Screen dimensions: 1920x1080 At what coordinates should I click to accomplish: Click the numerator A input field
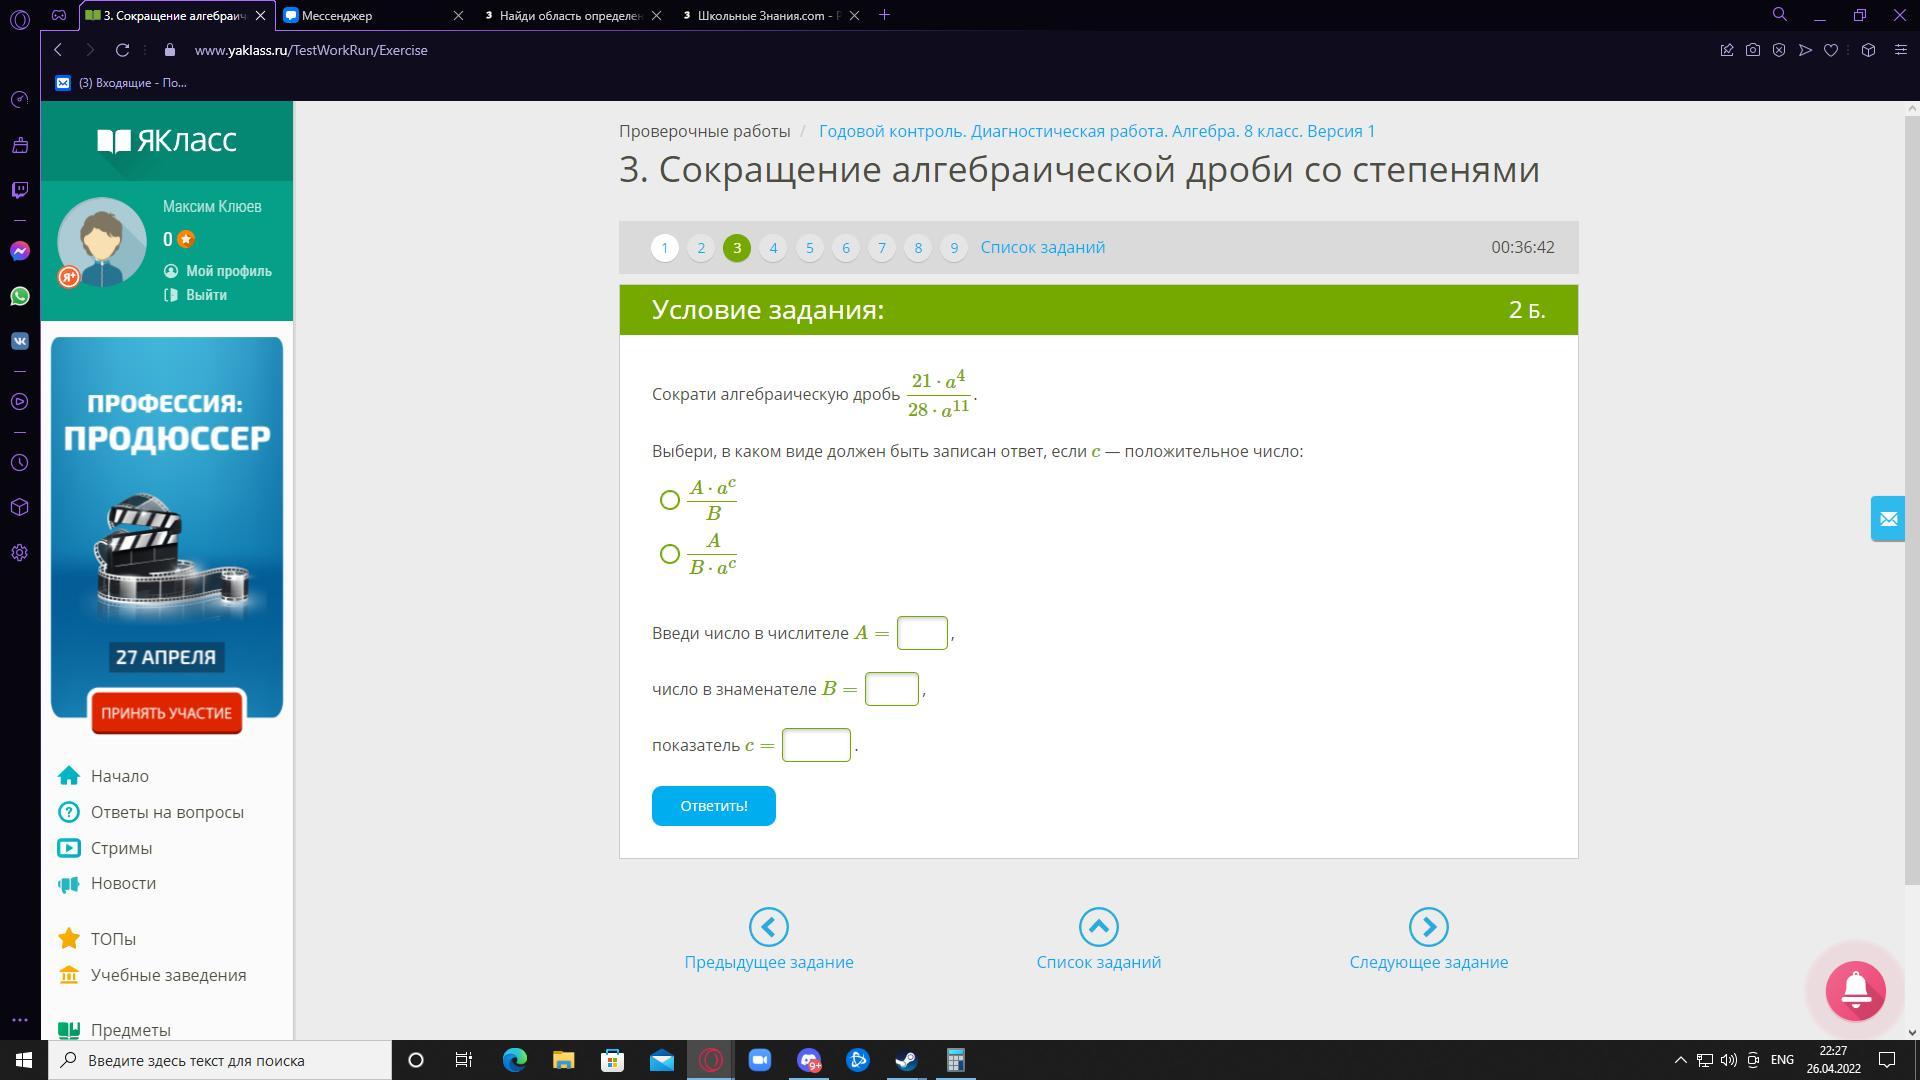[922, 633]
